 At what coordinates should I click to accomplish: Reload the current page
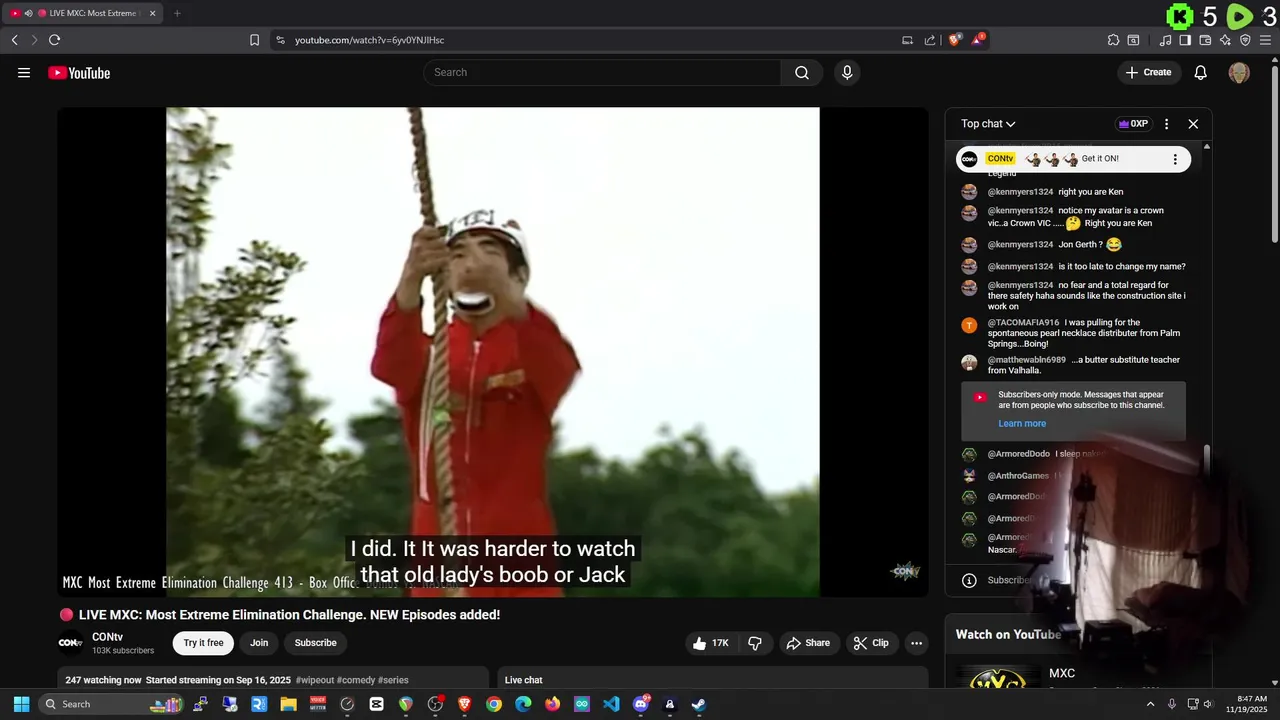coord(54,40)
